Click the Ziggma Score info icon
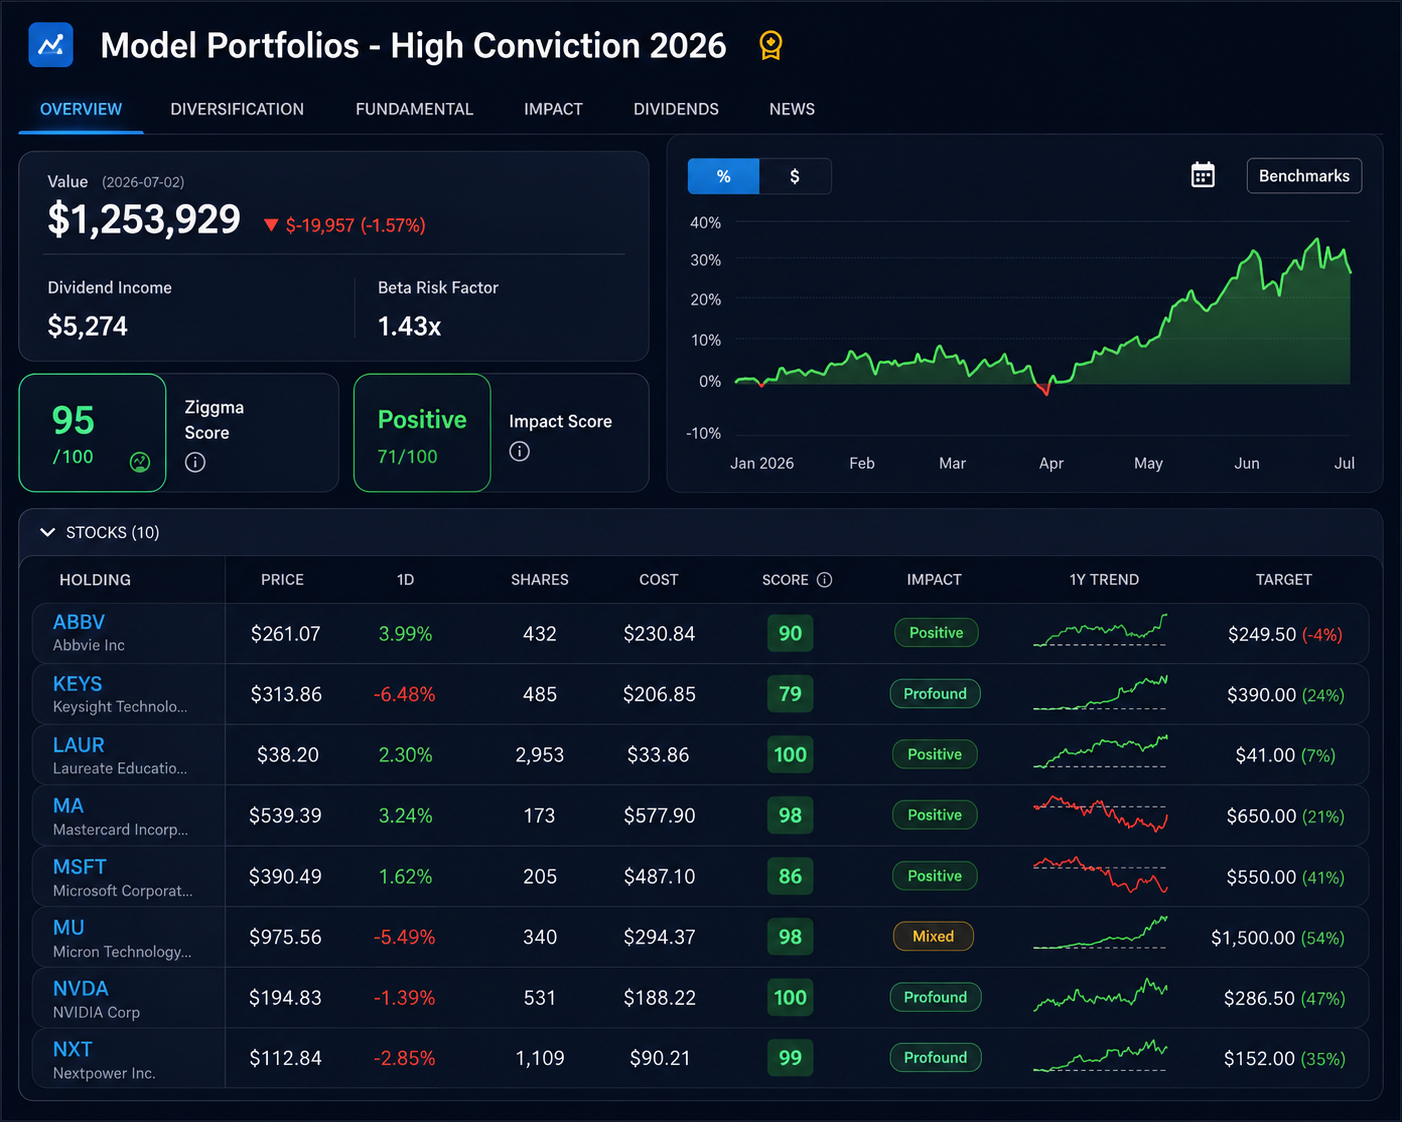The height and width of the screenshot is (1122, 1402). click(195, 462)
